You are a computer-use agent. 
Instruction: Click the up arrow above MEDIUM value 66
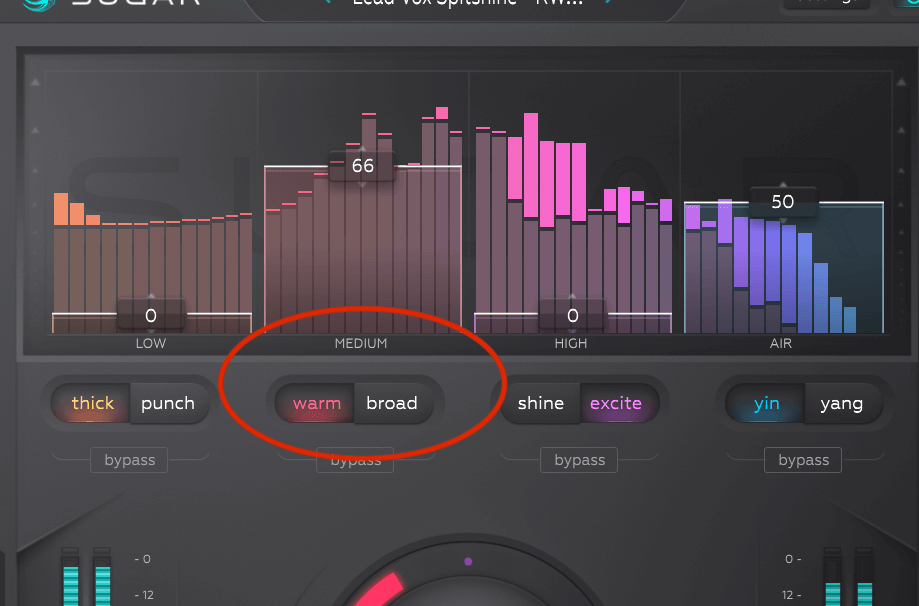pyautogui.click(x=362, y=149)
